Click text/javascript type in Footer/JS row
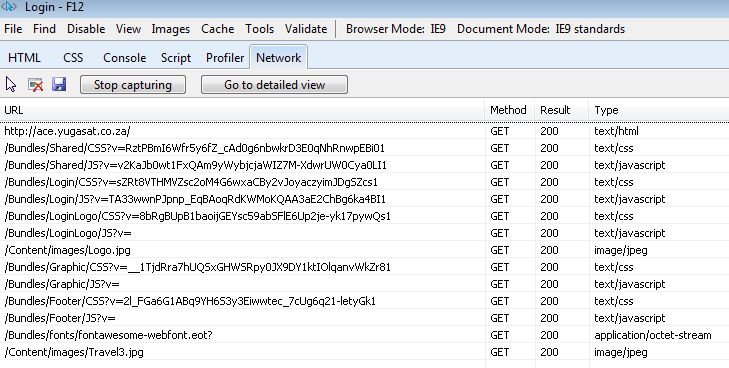The image size is (729, 368). pyautogui.click(x=630, y=318)
